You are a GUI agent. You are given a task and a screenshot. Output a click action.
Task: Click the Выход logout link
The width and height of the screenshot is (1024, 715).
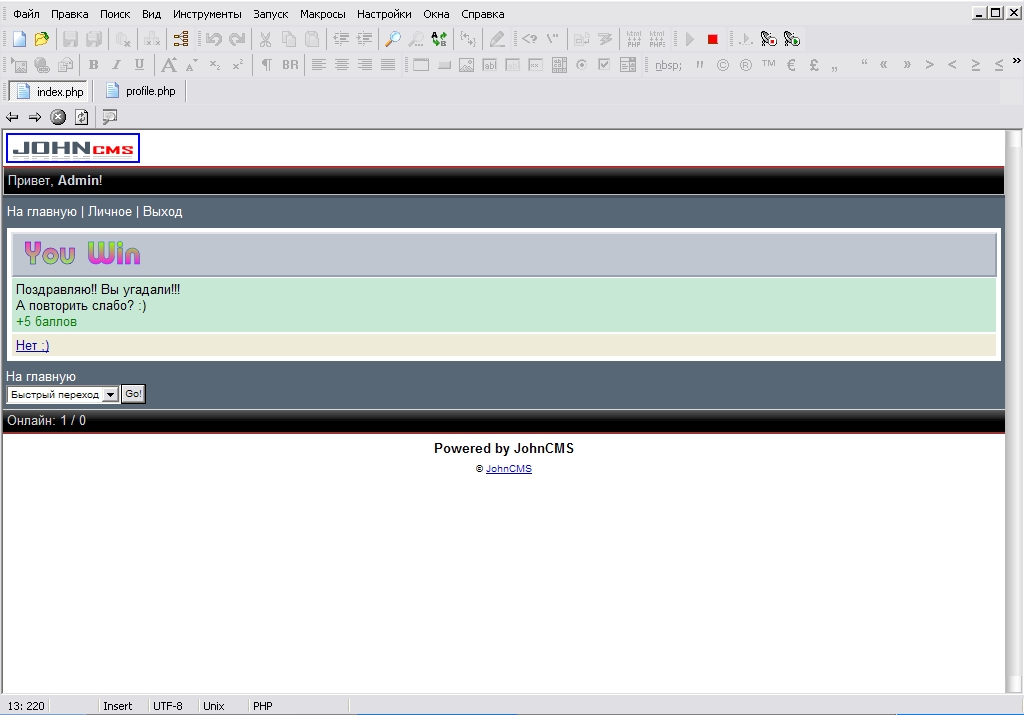(x=163, y=212)
